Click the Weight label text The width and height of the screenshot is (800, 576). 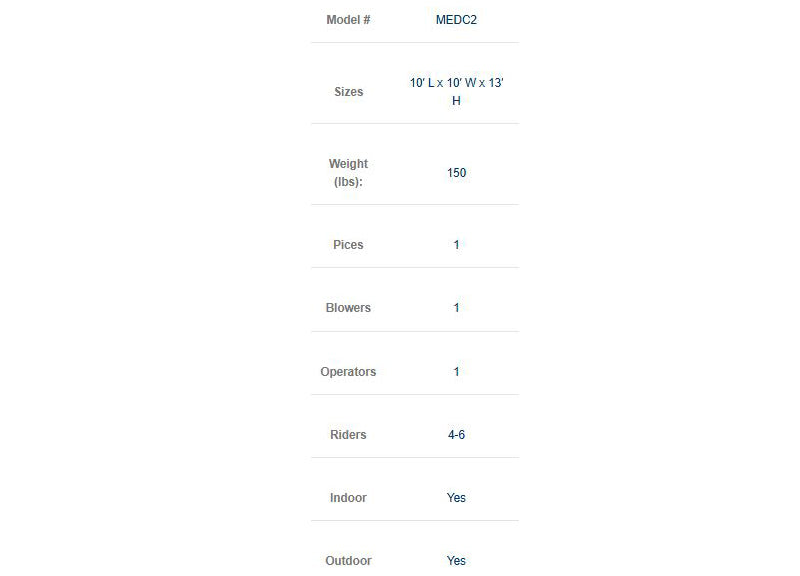tap(348, 164)
